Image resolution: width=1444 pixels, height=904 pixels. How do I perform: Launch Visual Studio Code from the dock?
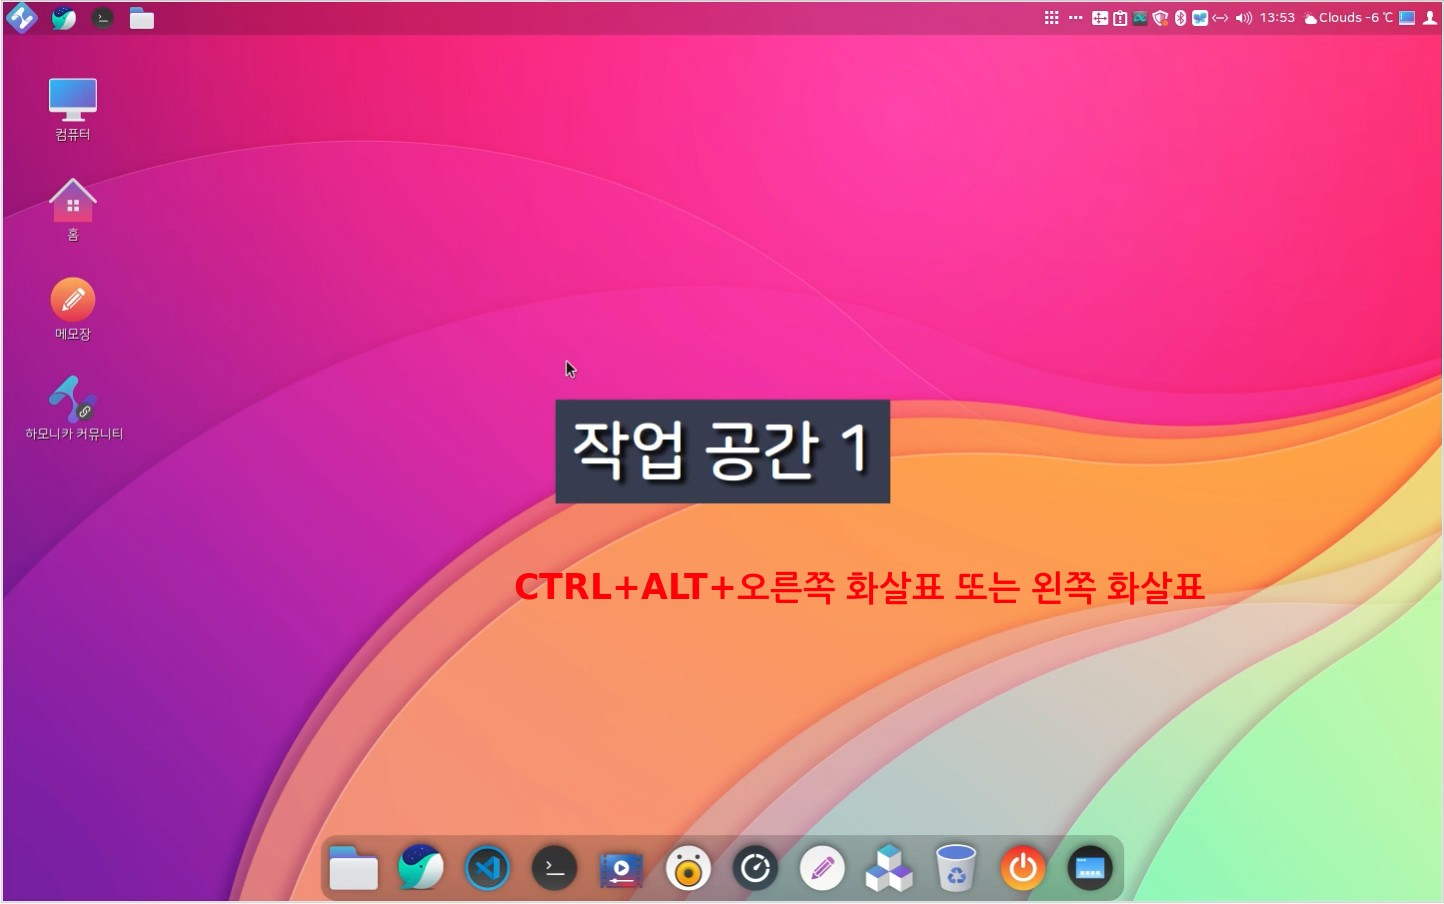click(487, 868)
